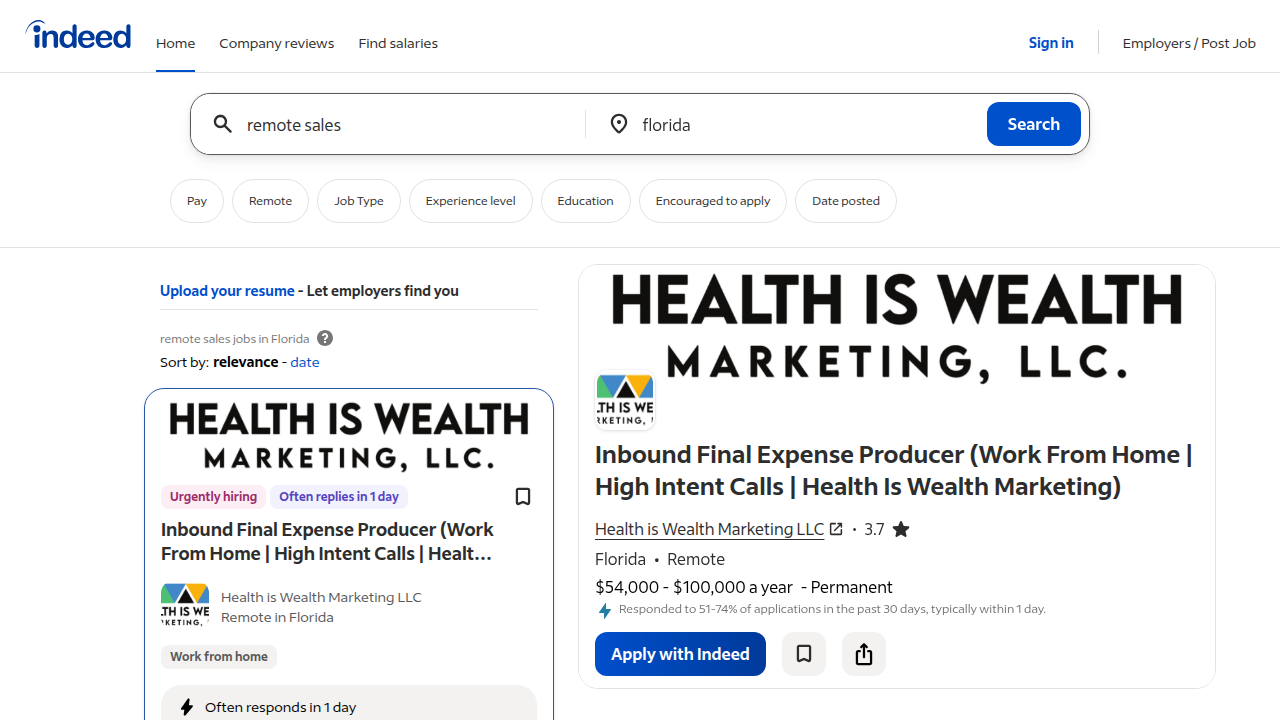
Task: Open help icon beside remote sales jobs
Action: coord(325,338)
